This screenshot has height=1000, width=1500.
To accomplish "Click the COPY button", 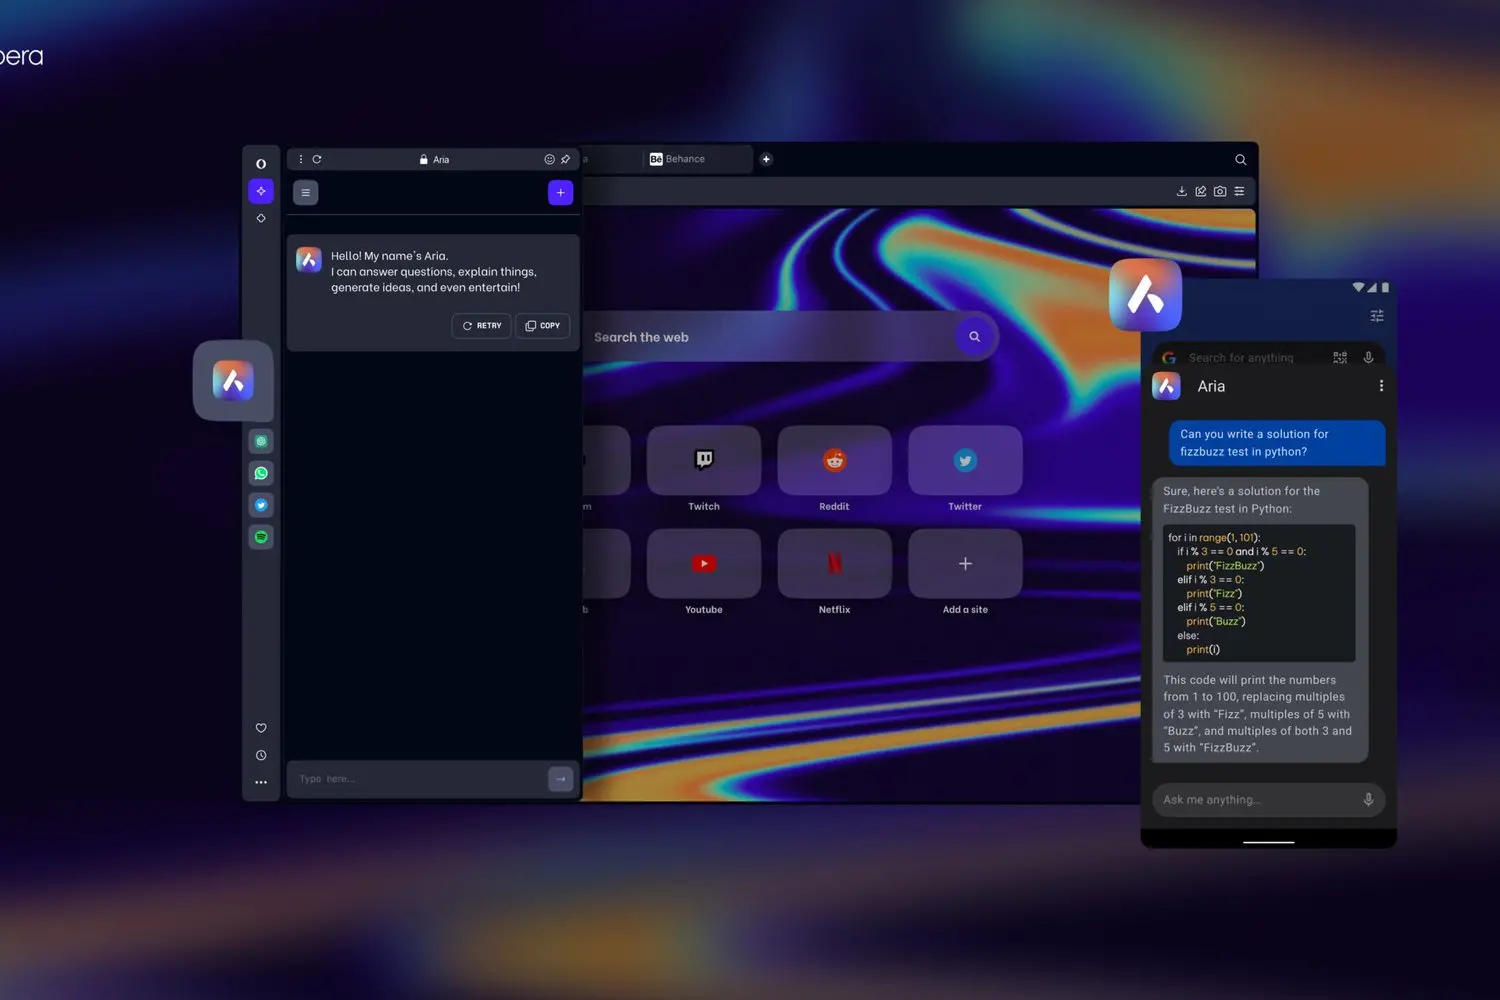I will [x=543, y=326].
